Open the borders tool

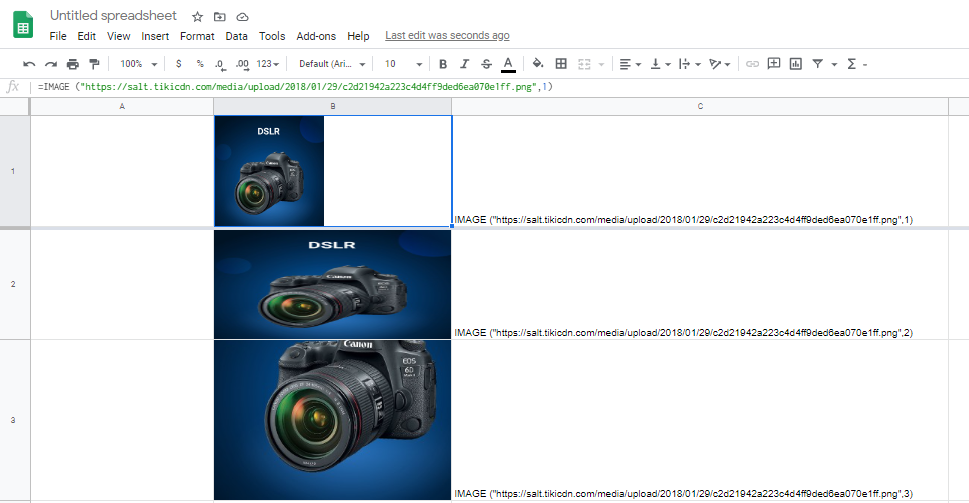pyautogui.click(x=561, y=64)
